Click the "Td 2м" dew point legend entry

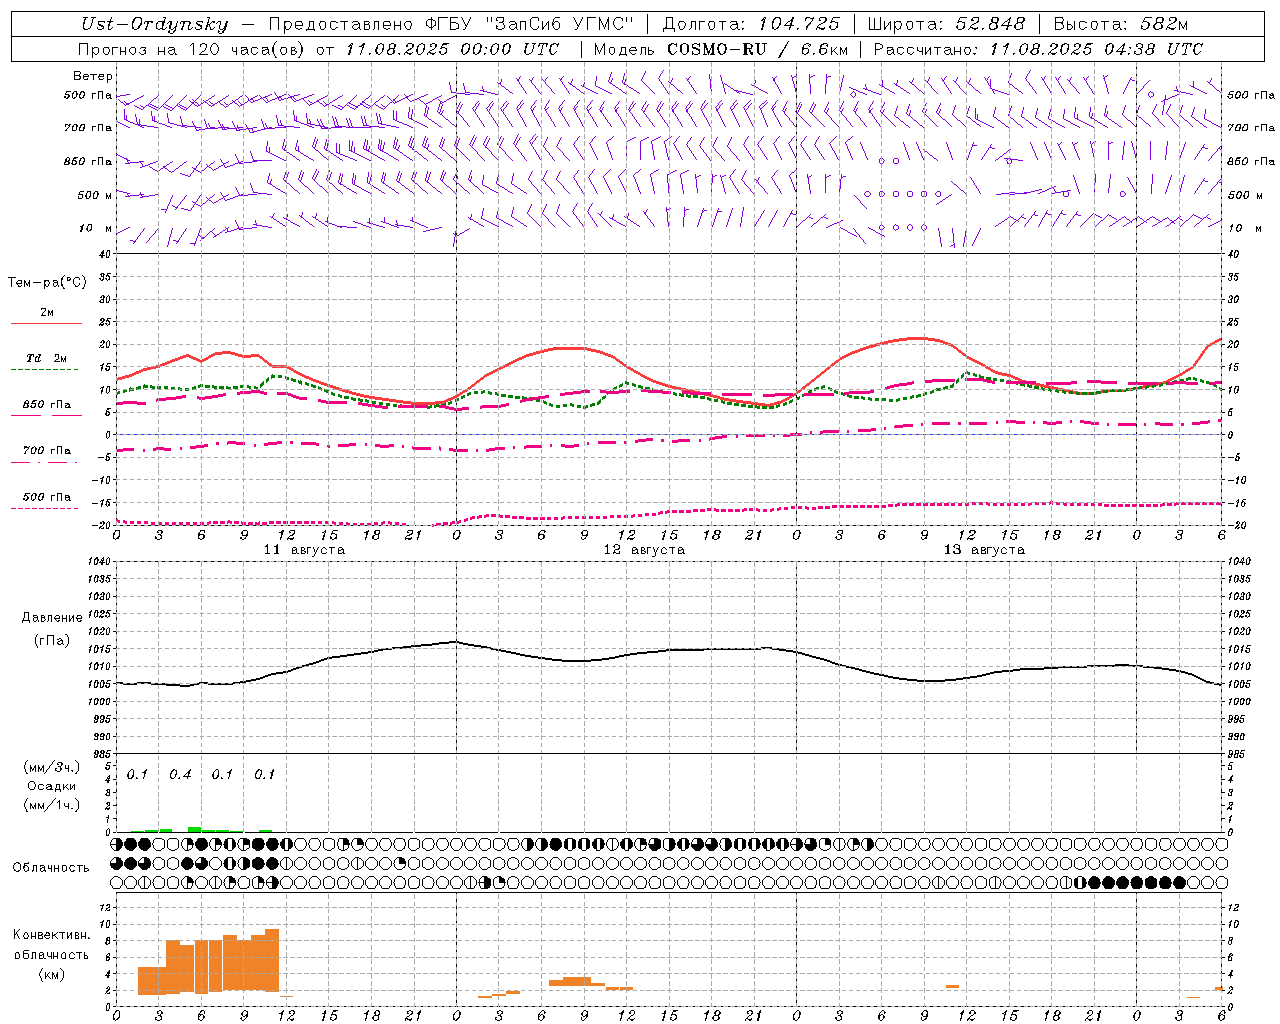pos(46,358)
